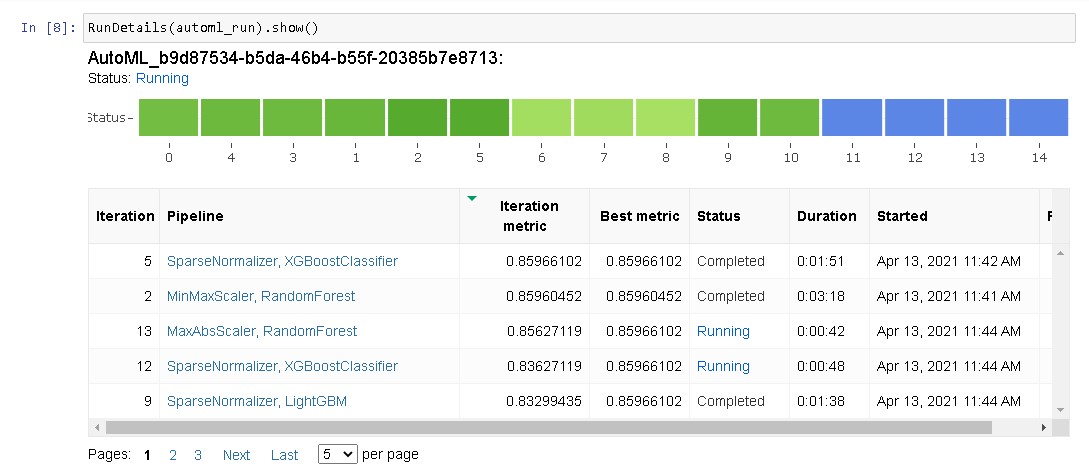Open the SparseNormalizer, XGBoostClassifier pipeline of iteration 5

coord(282,261)
